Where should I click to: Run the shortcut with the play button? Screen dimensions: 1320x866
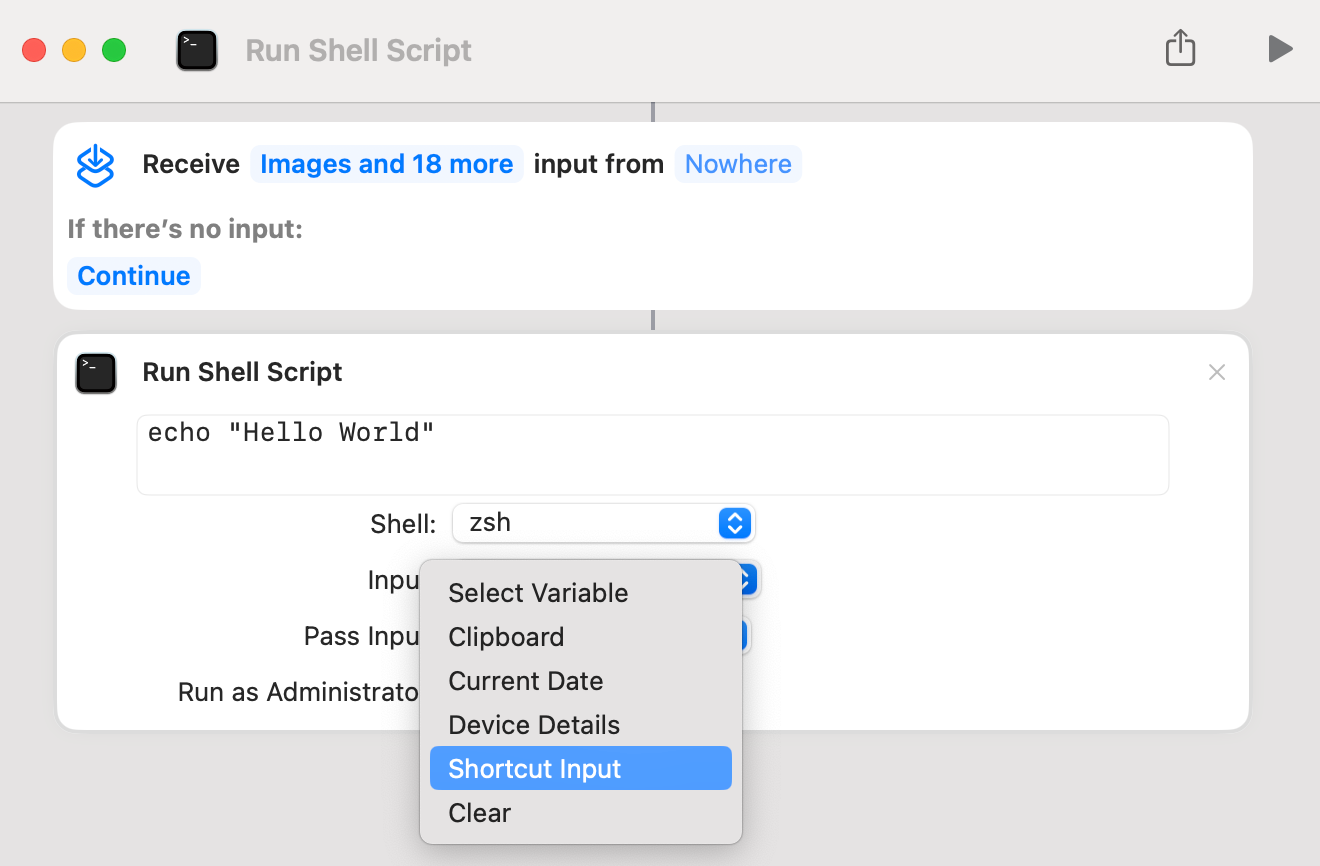(1279, 48)
